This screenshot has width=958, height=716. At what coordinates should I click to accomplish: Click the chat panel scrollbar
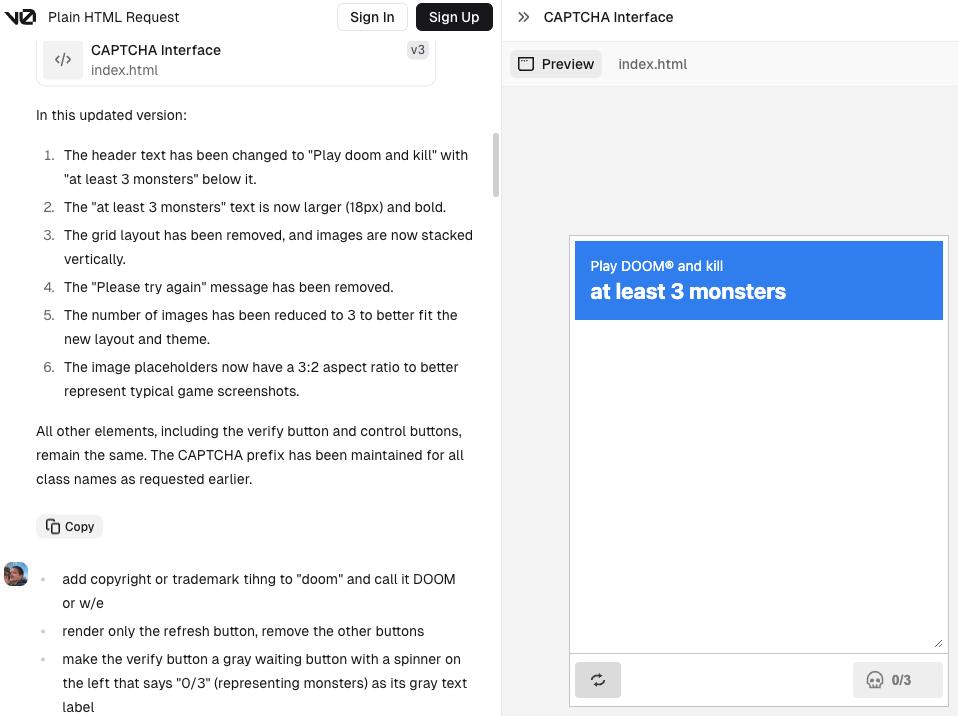coord(495,165)
